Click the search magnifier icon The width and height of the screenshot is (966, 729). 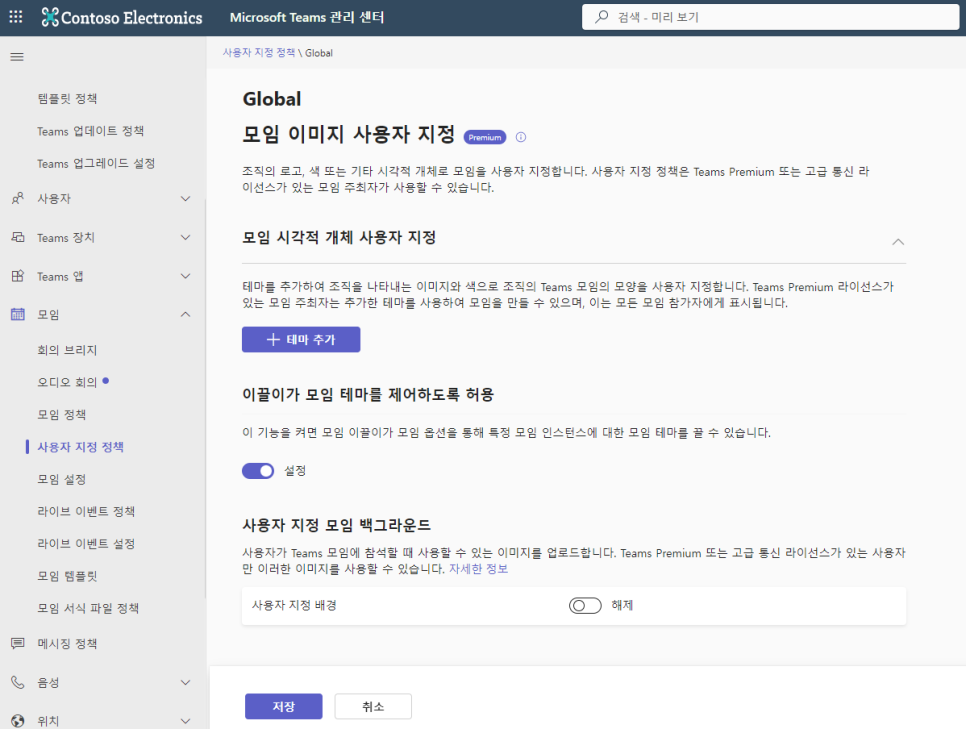pos(602,17)
